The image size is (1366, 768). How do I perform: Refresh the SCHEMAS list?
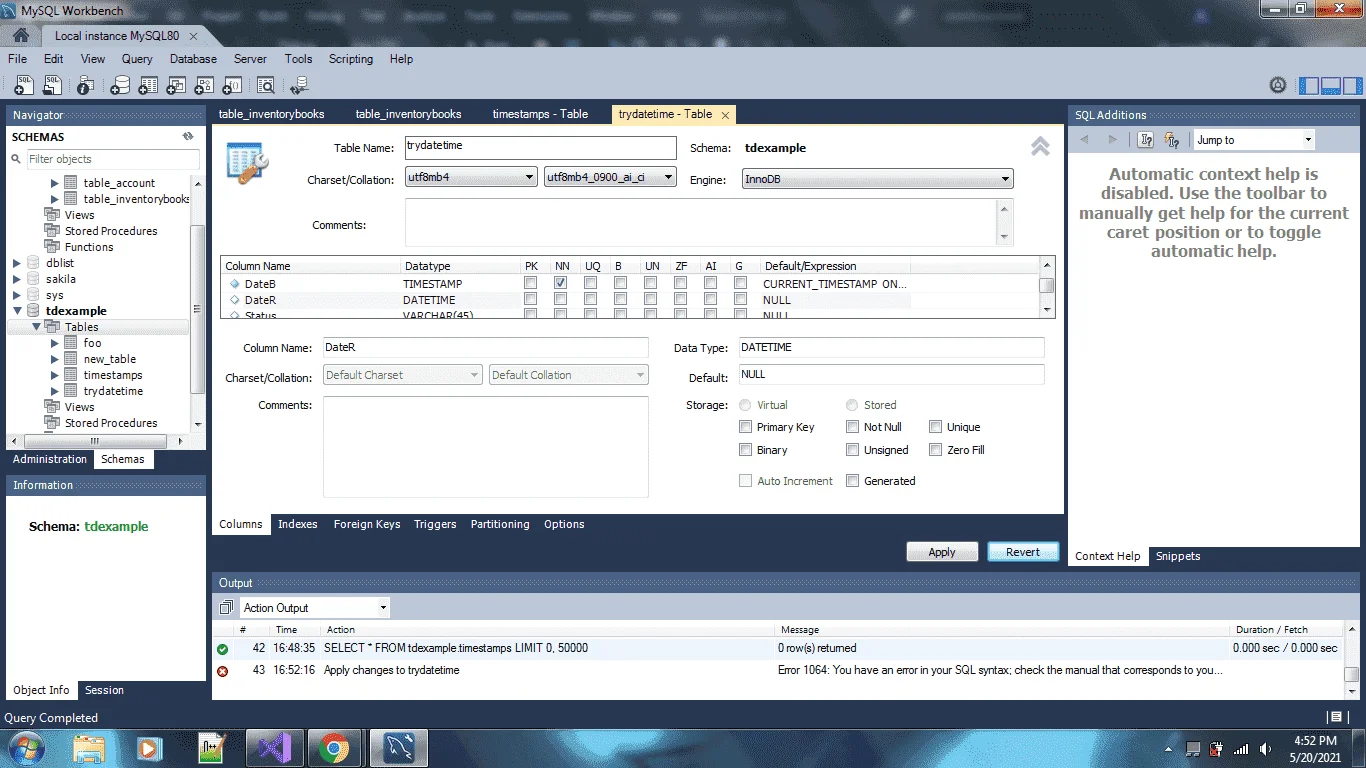coord(188,137)
